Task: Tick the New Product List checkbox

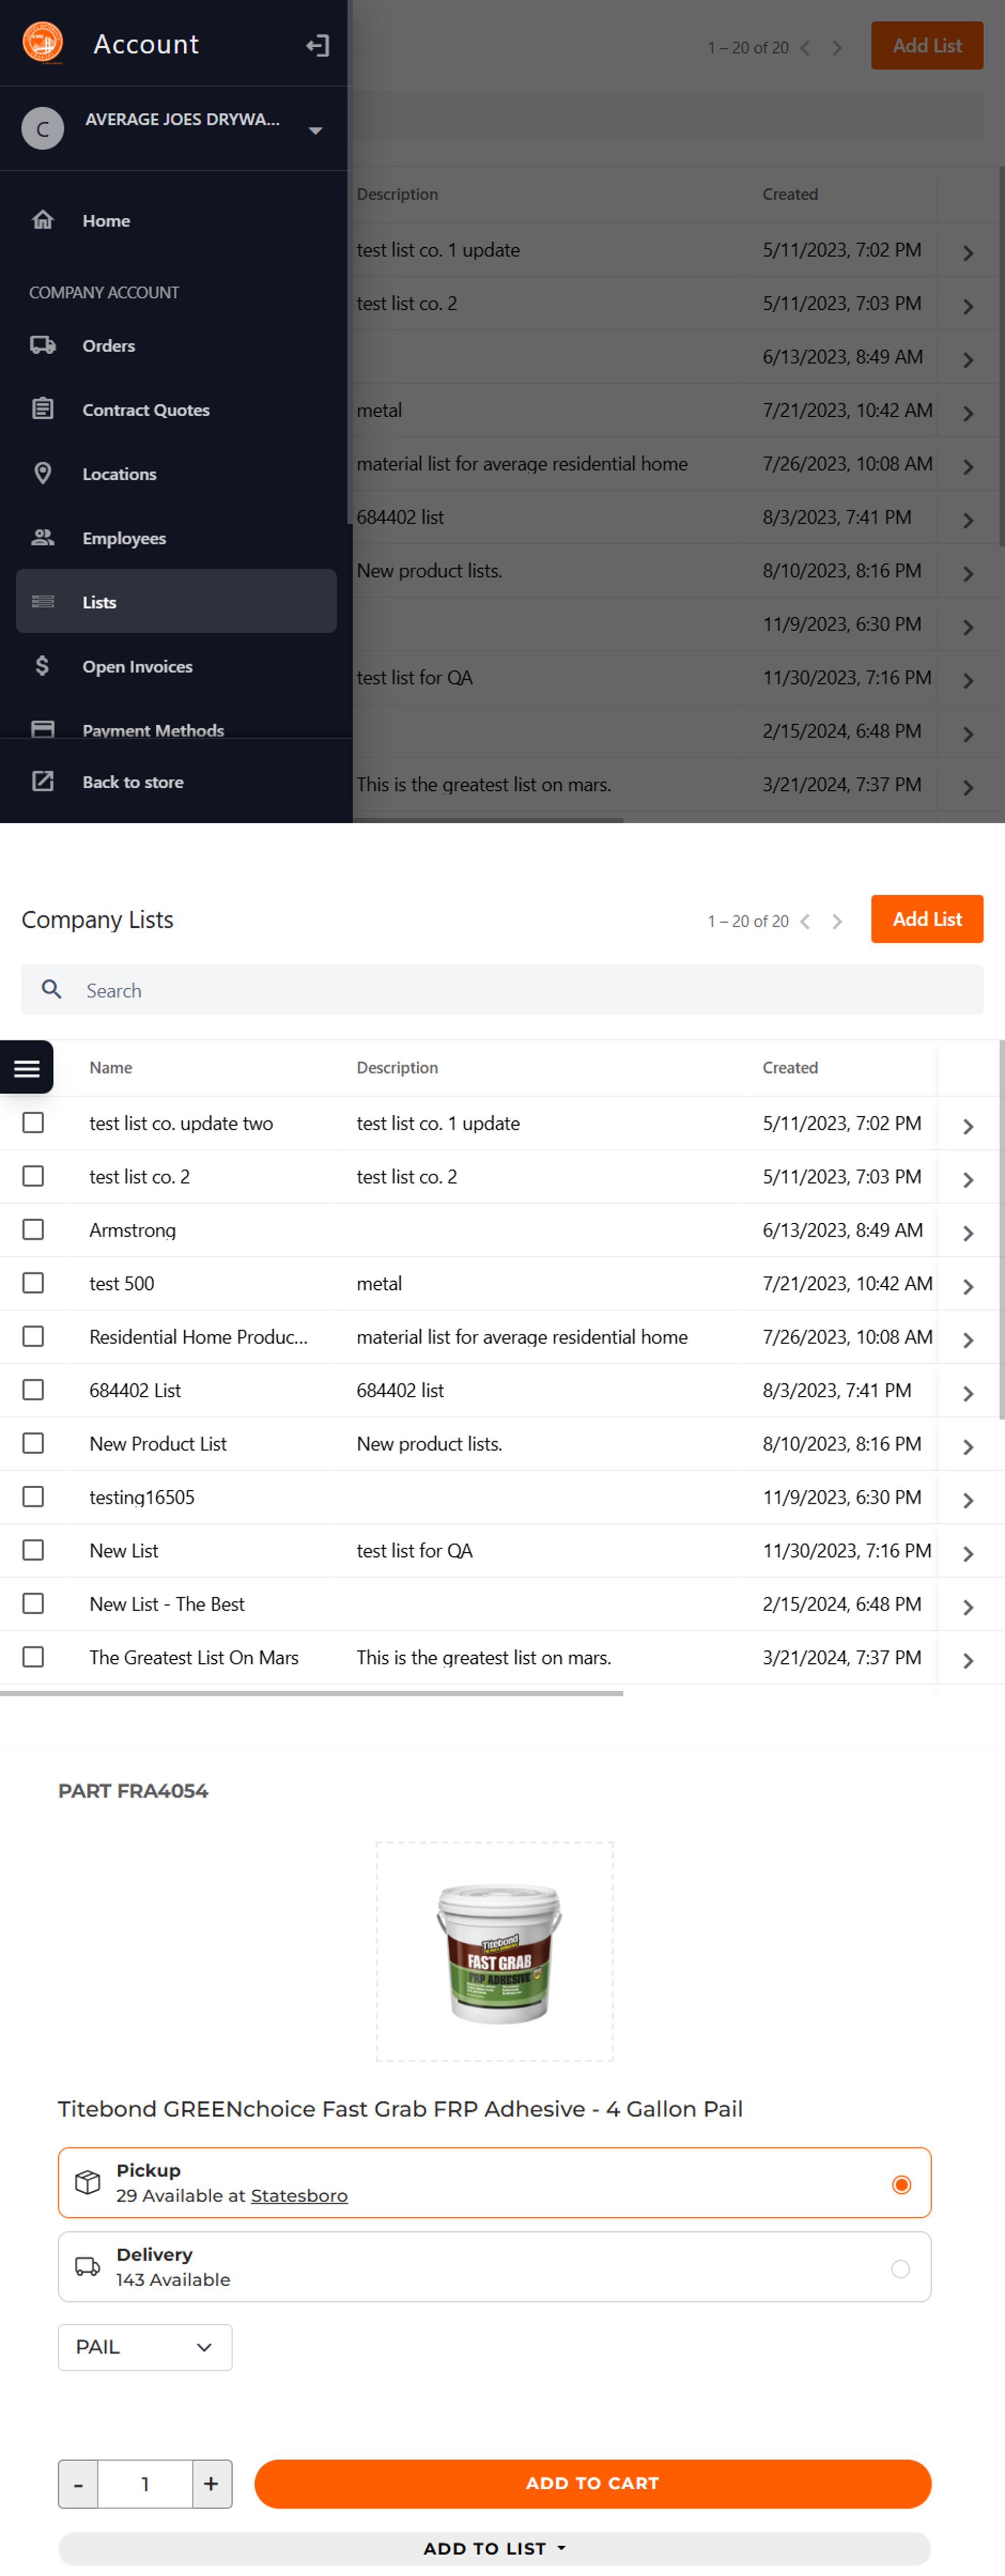Action: point(33,1442)
